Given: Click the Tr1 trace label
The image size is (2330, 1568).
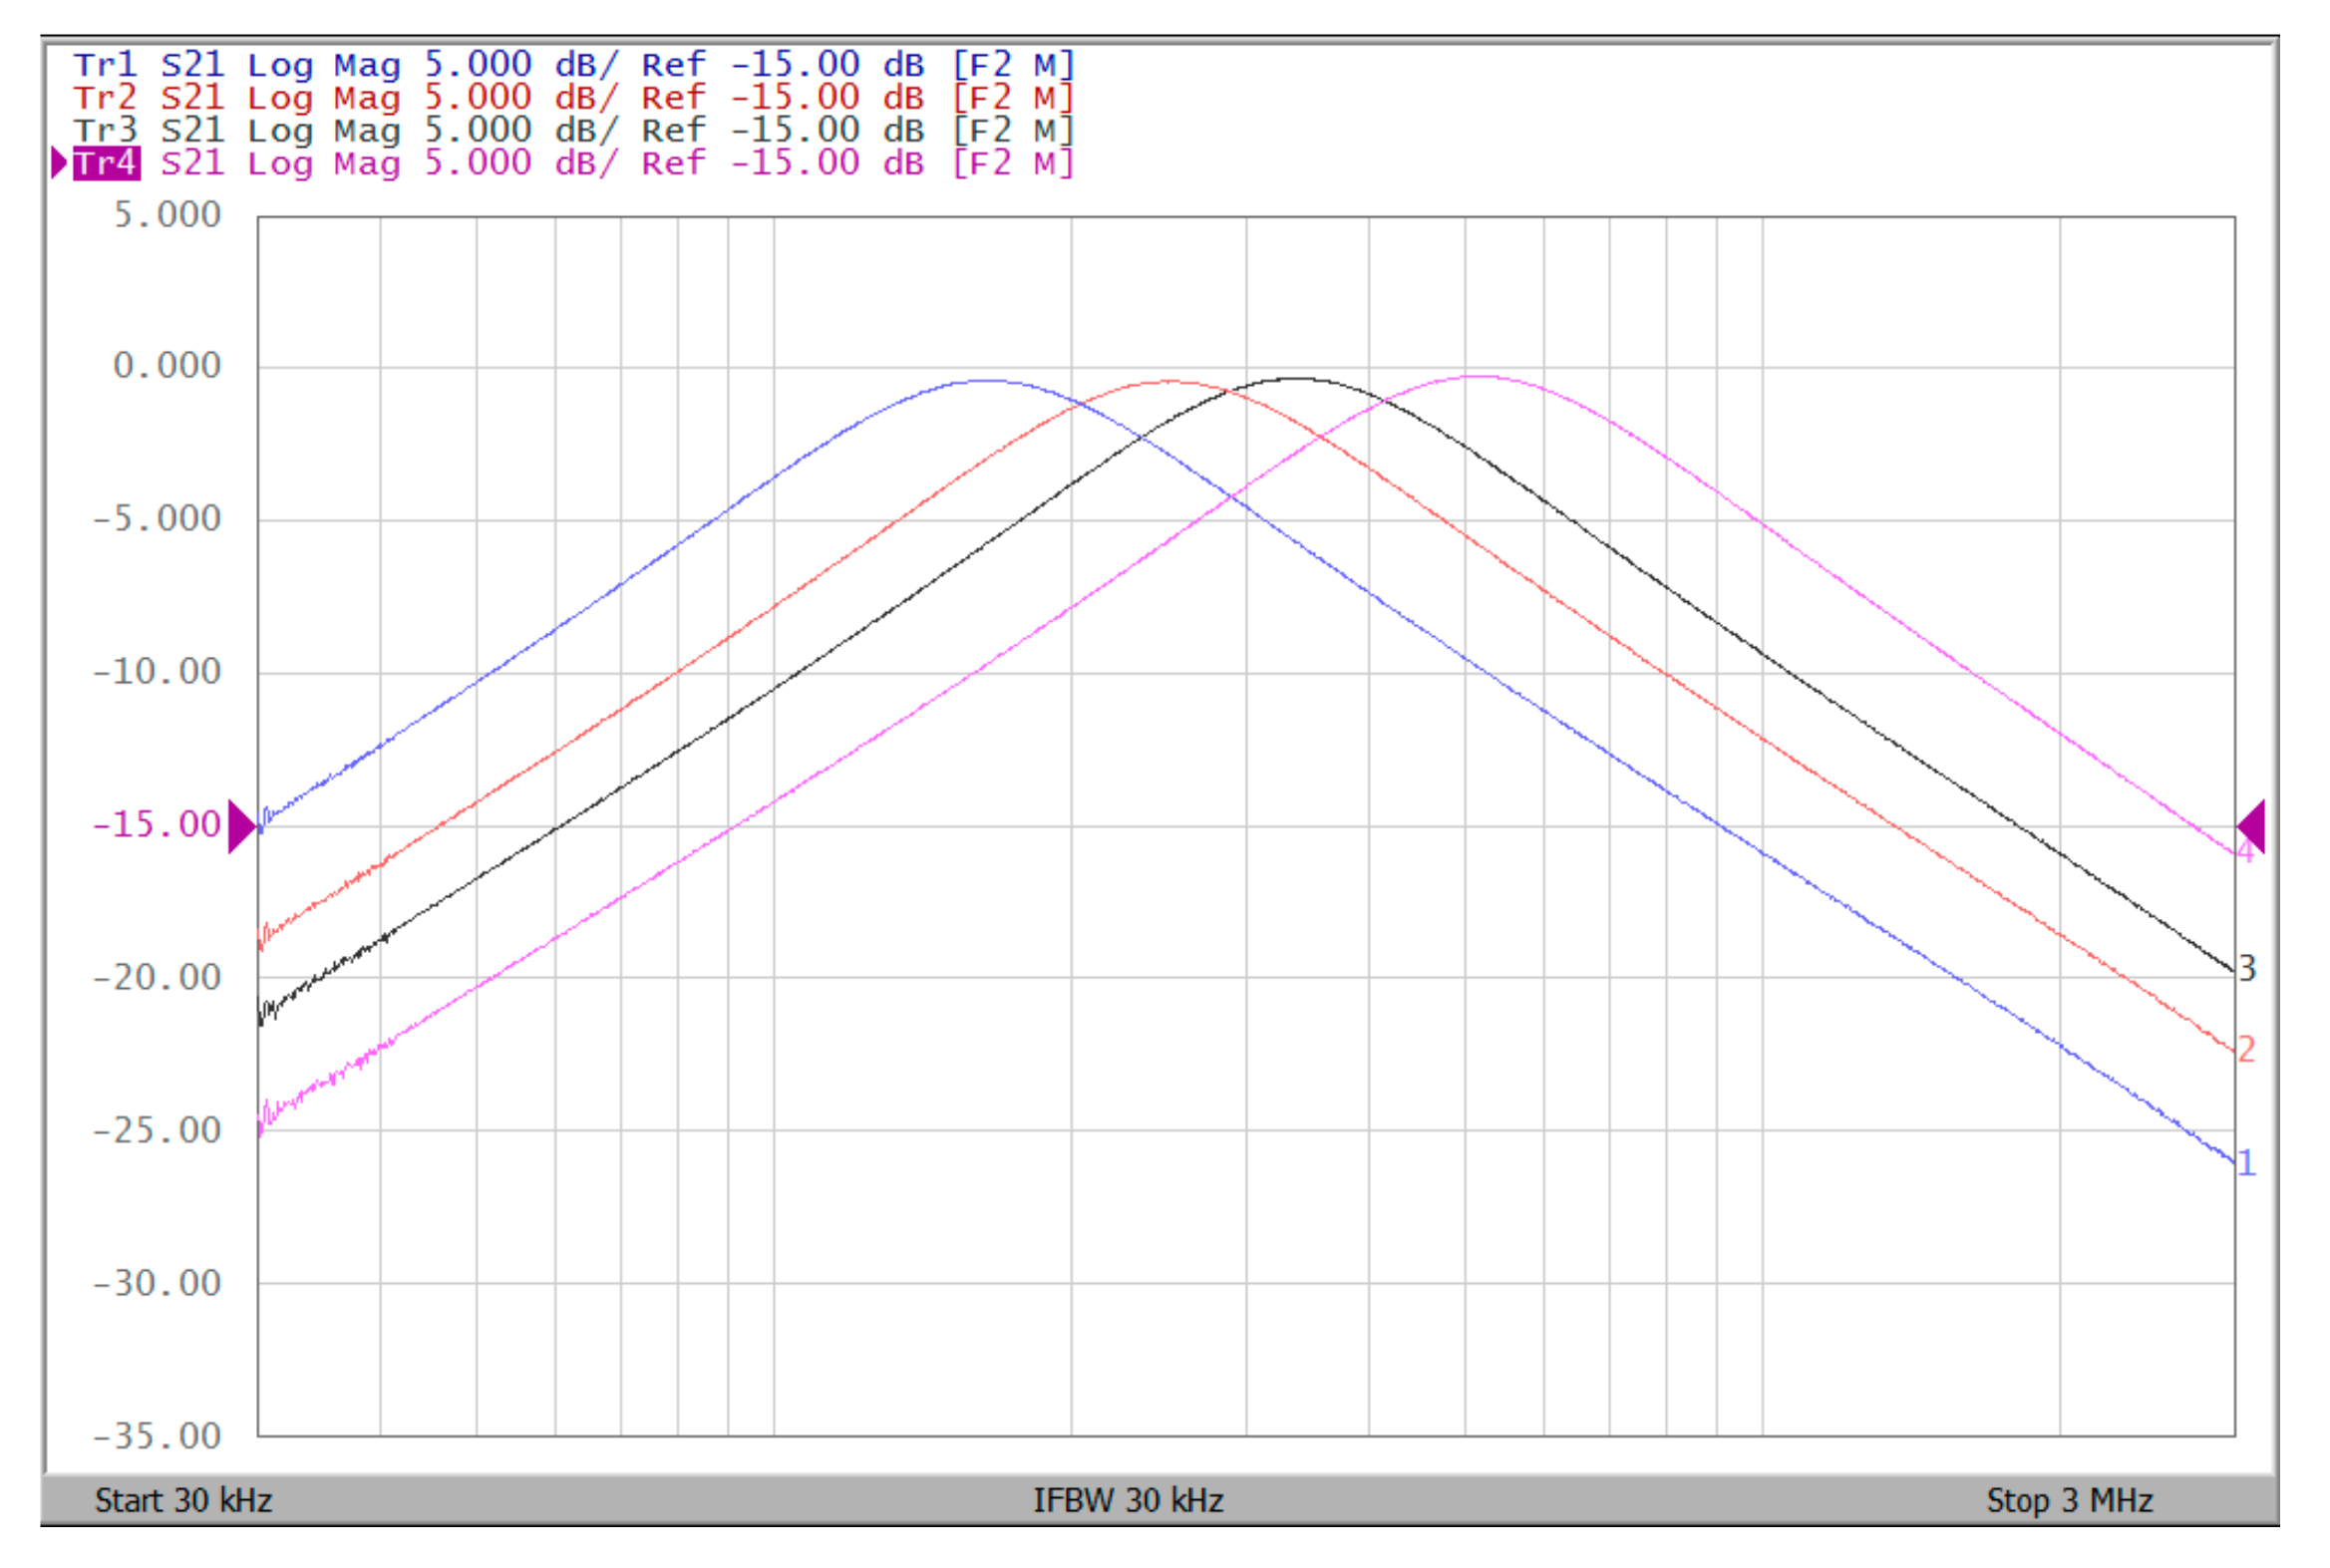Looking at the screenshot, I should [104, 66].
